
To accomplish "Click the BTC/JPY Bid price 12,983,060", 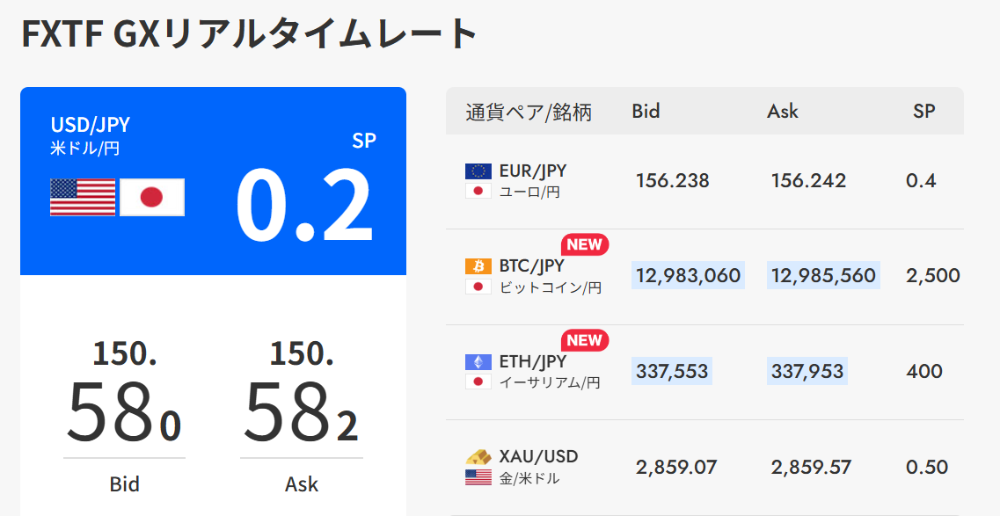I will coord(688,276).
